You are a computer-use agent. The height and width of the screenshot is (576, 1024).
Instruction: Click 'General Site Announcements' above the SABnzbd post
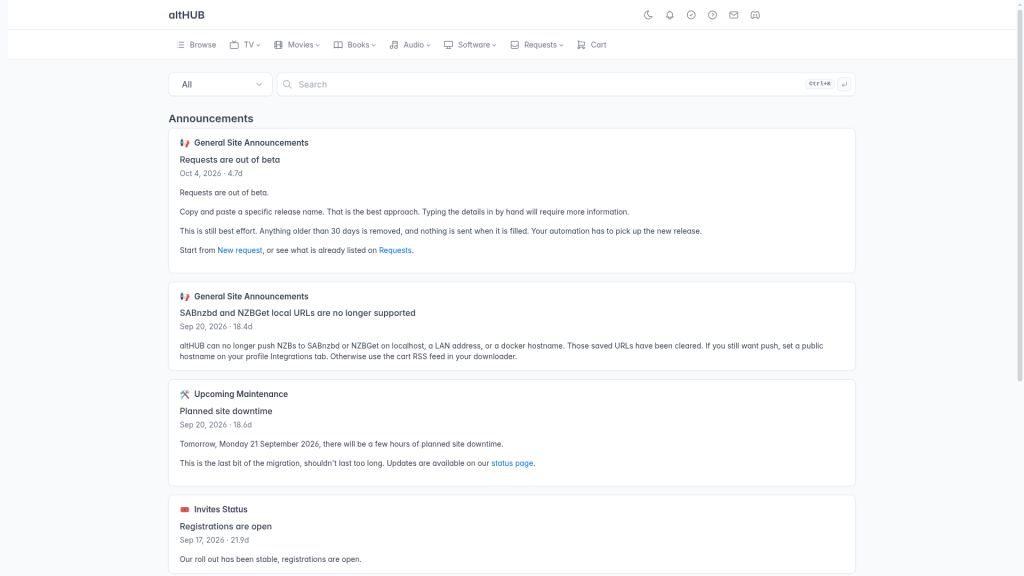251,296
